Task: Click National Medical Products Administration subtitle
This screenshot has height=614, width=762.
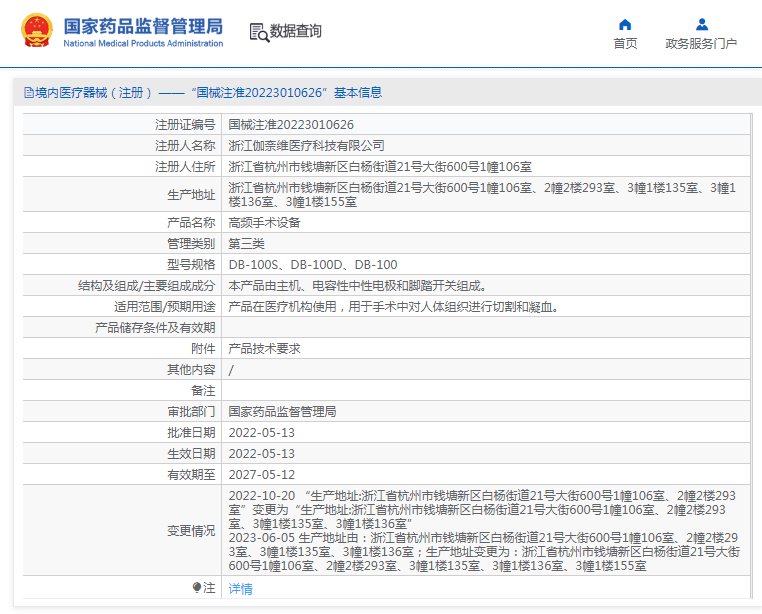Action: point(143,43)
